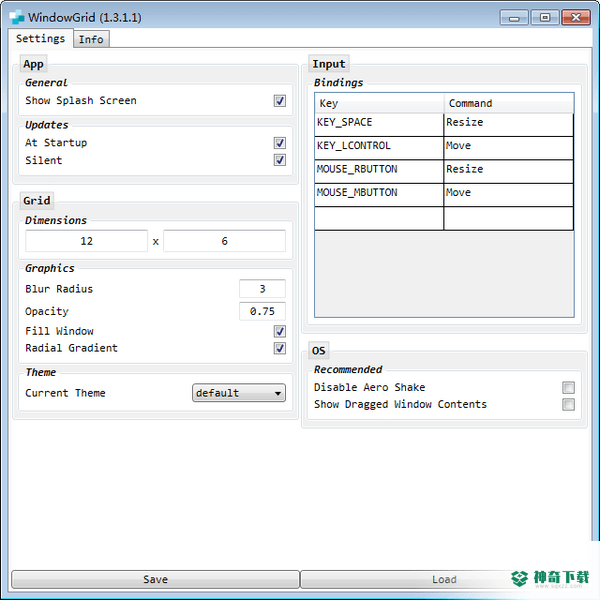Toggle Show Splash Screen checkbox

pos(280,101)
